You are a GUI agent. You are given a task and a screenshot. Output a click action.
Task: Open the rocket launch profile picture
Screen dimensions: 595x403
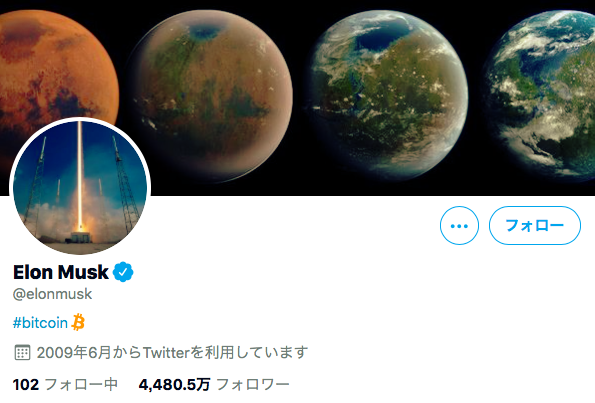click(x=80, y=187)
